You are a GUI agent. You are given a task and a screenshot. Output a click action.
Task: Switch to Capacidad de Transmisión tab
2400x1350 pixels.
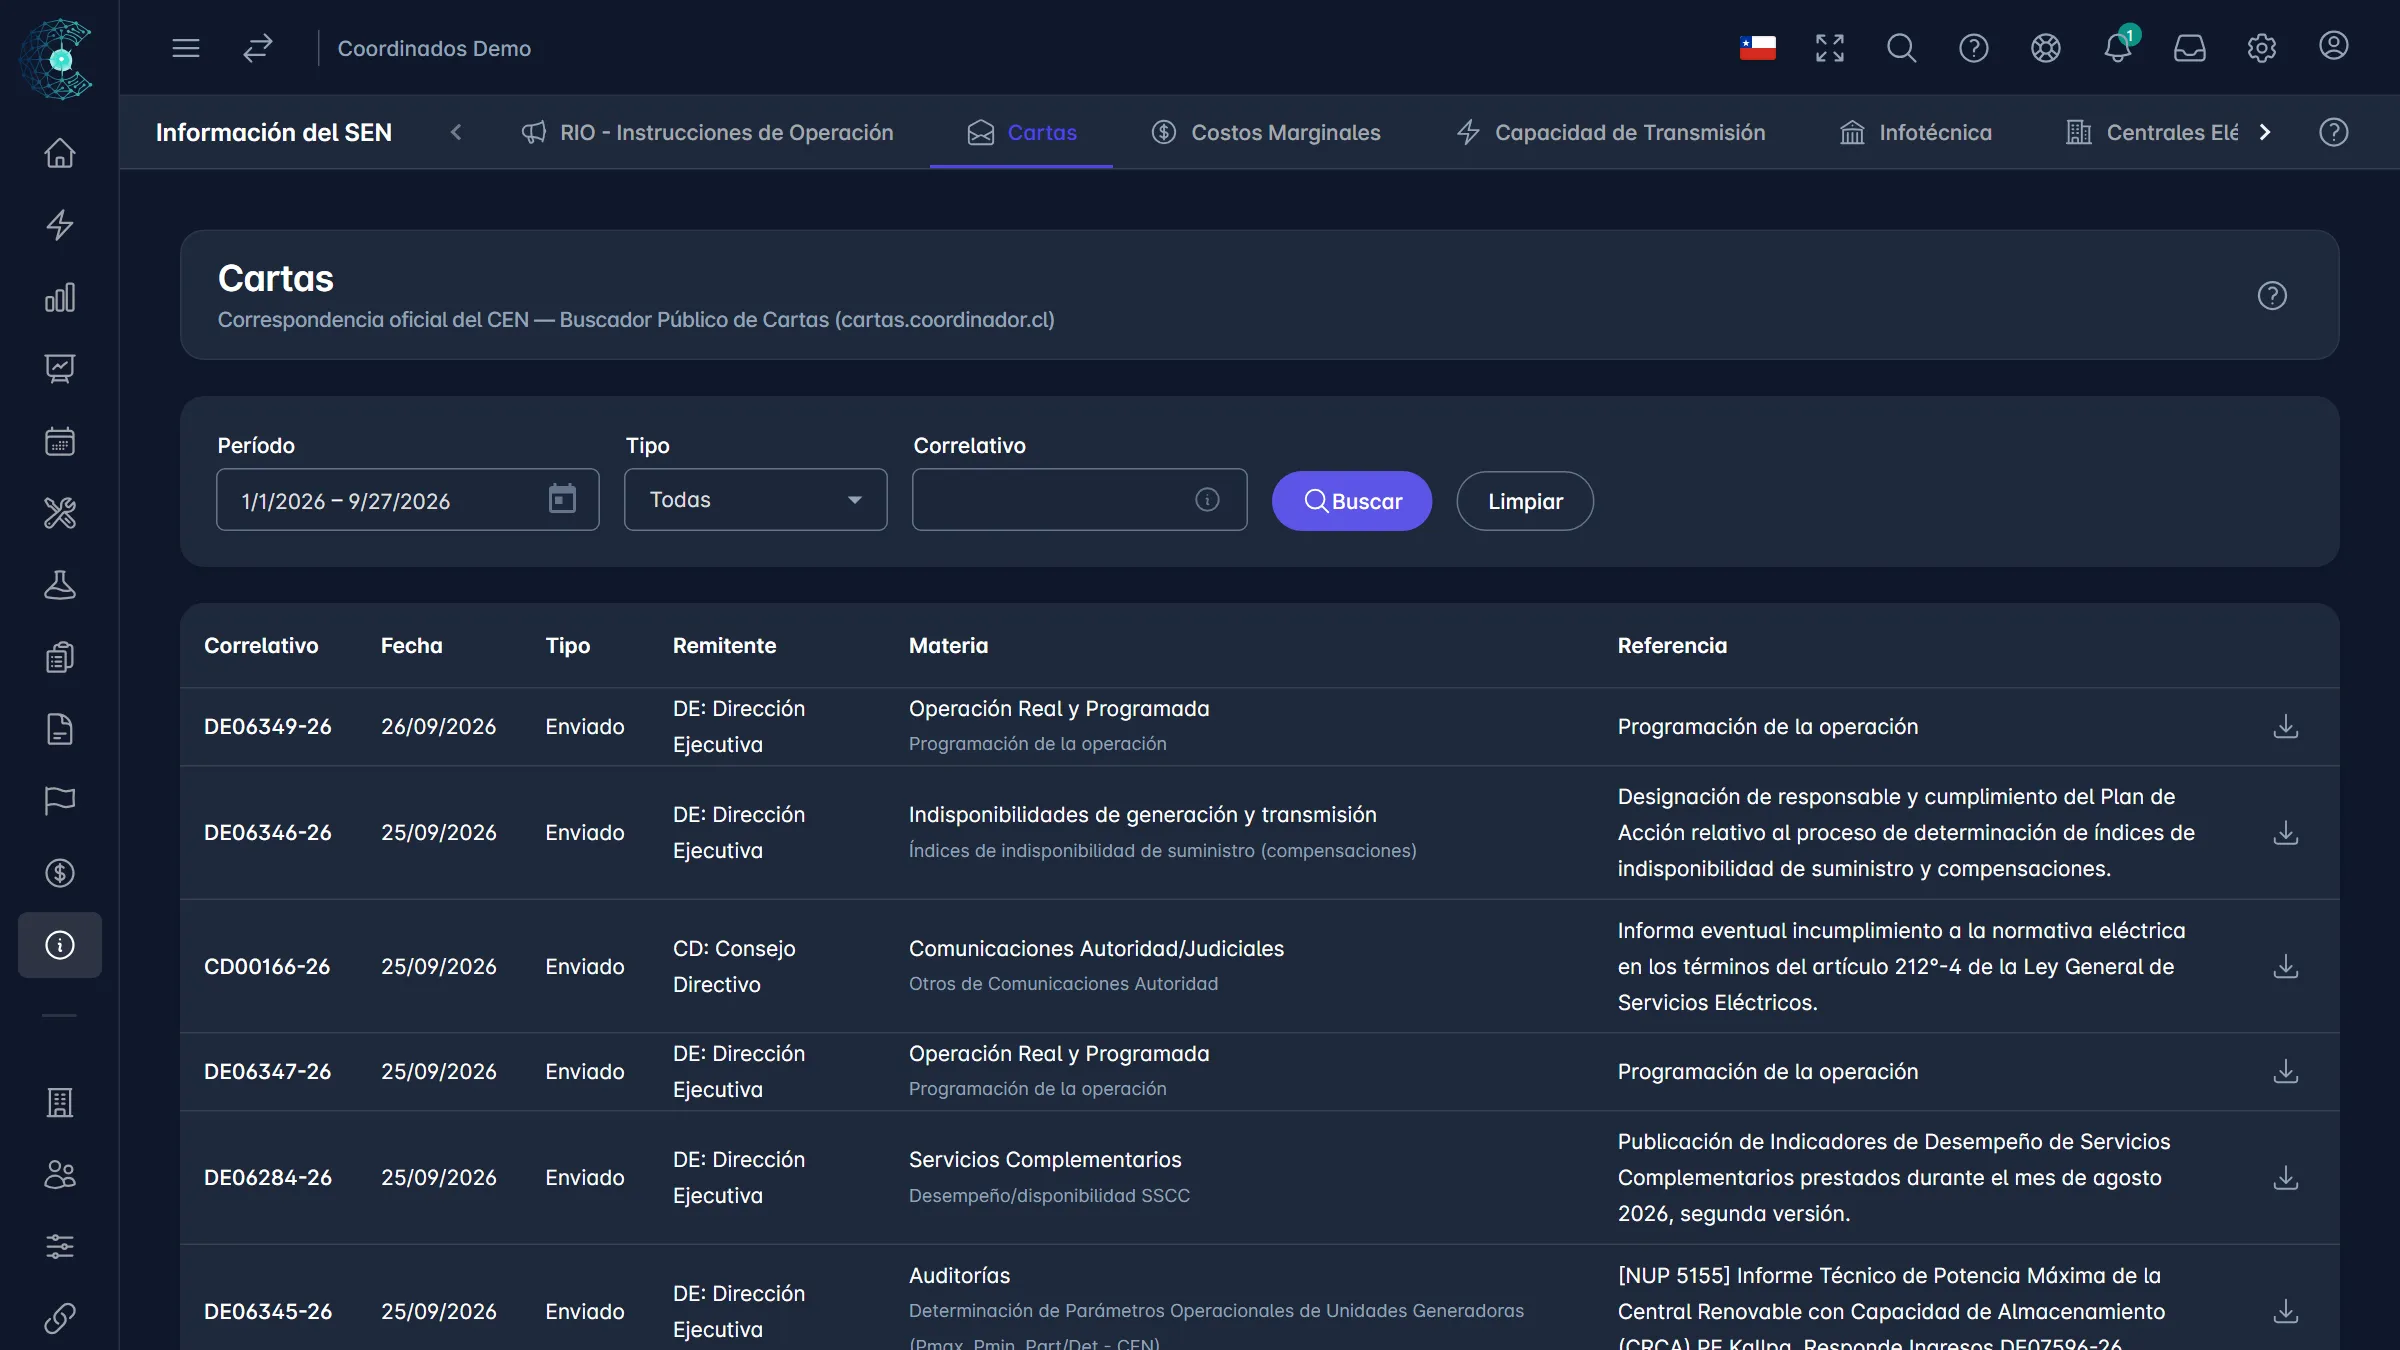click(x=1611, y=133)
